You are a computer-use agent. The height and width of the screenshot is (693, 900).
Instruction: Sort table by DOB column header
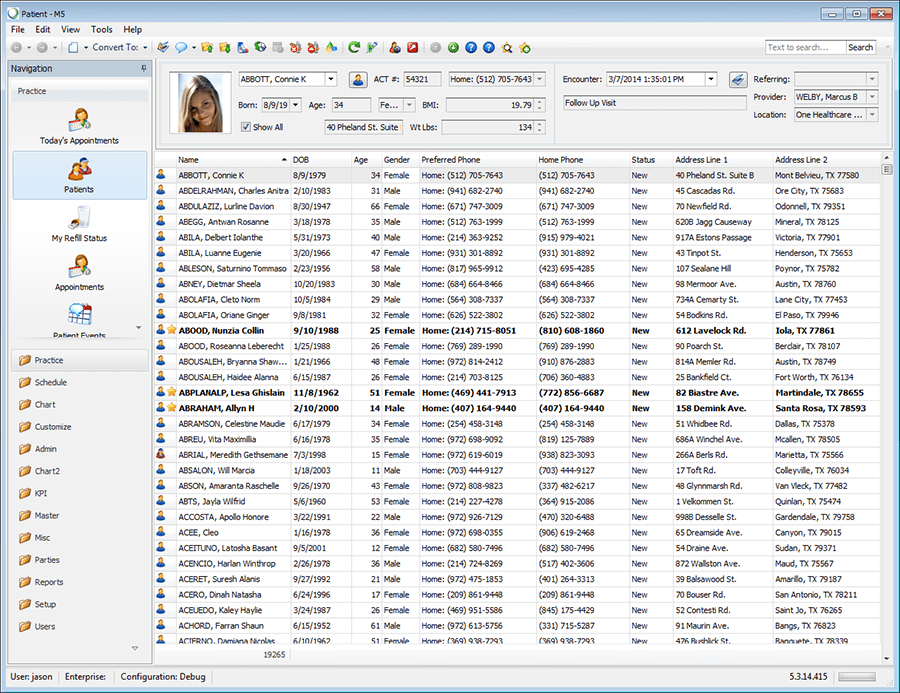tap(301, 160)
